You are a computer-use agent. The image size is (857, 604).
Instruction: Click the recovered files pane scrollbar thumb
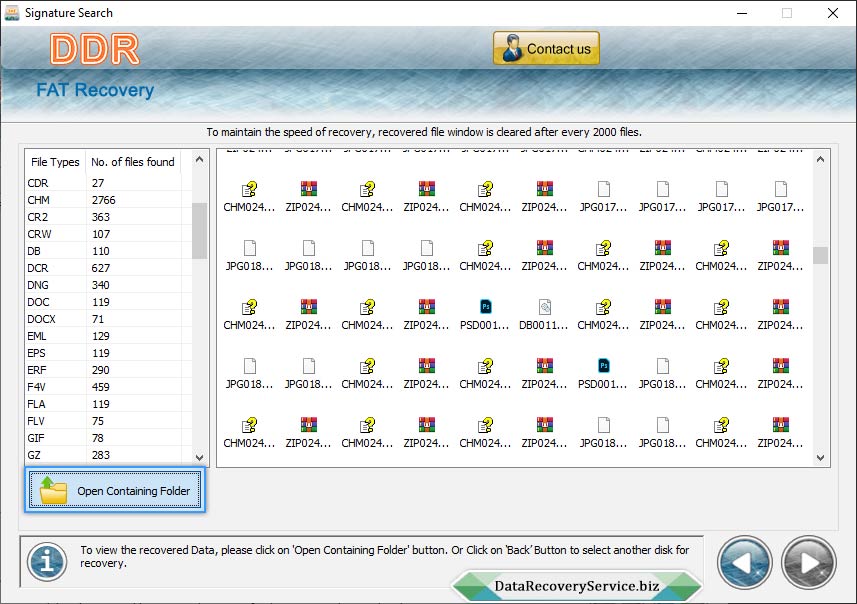[x=820, y=255]
